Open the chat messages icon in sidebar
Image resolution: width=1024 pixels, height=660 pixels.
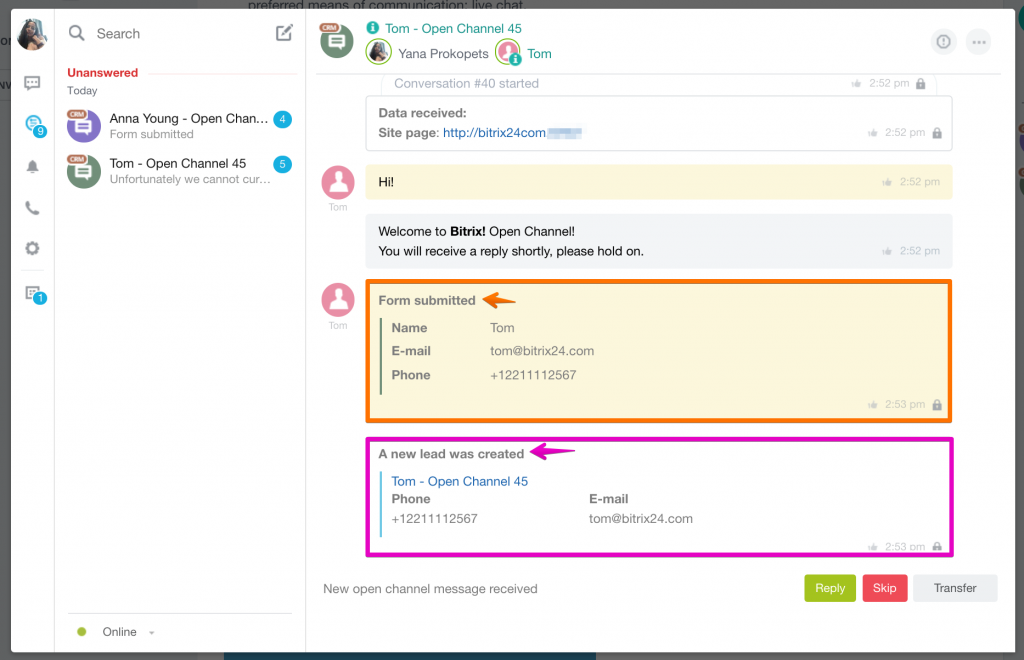pos(32,83)
